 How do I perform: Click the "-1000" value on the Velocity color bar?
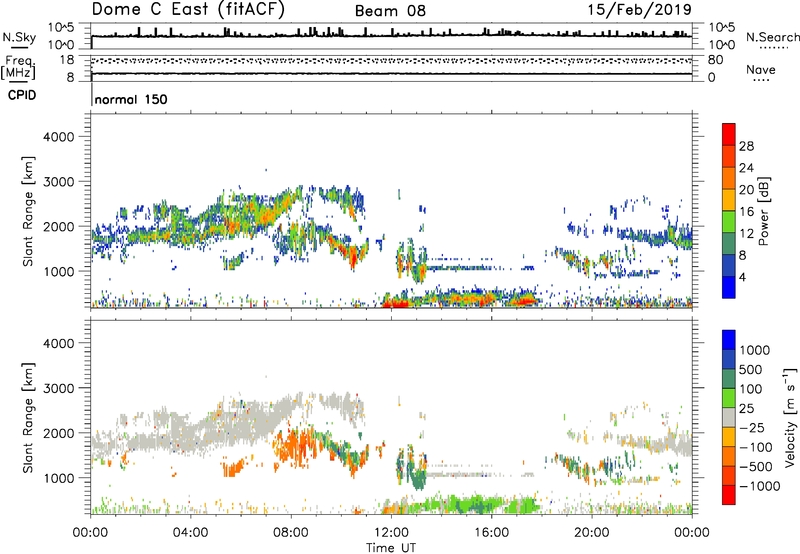point(760,486)
